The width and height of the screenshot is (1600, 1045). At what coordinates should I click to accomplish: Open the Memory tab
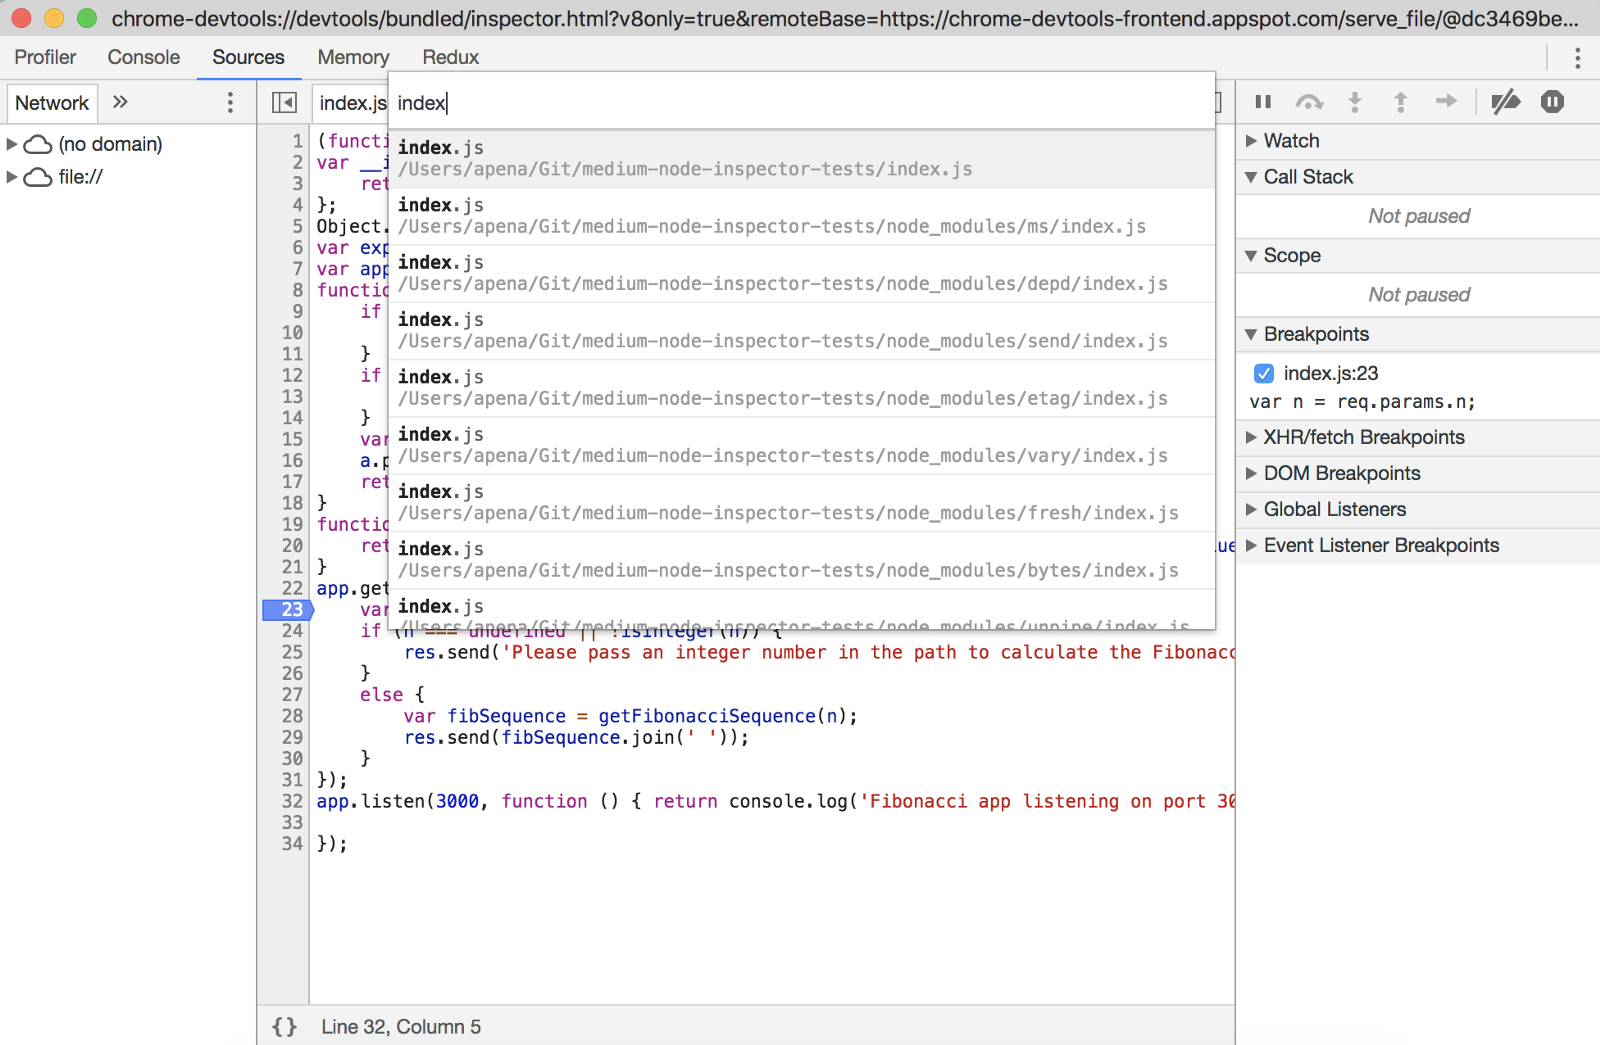[x=353, y=57]
